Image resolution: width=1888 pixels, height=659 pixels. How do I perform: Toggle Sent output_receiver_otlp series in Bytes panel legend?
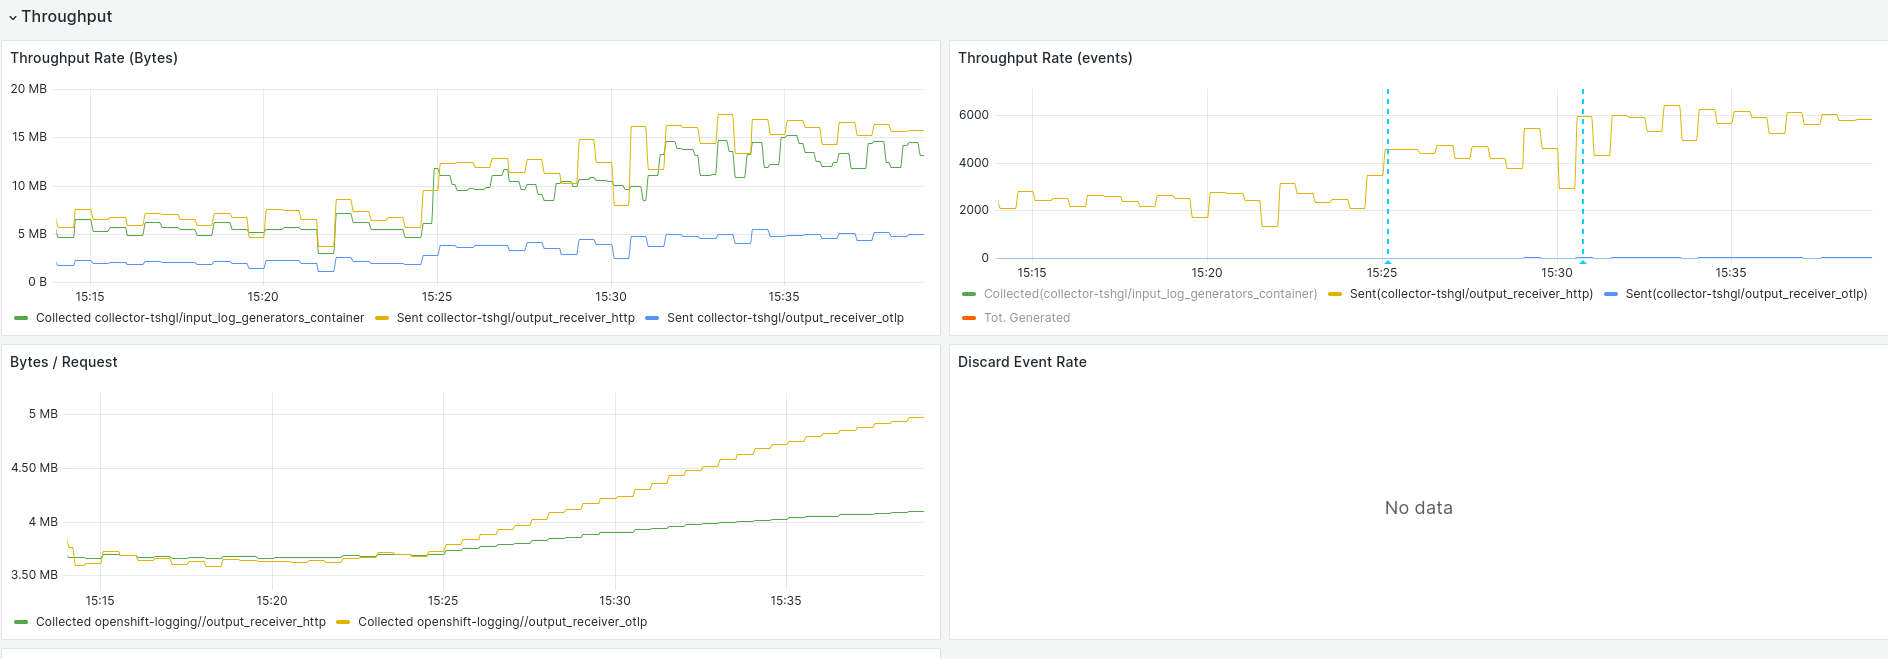tap(785, 318)
